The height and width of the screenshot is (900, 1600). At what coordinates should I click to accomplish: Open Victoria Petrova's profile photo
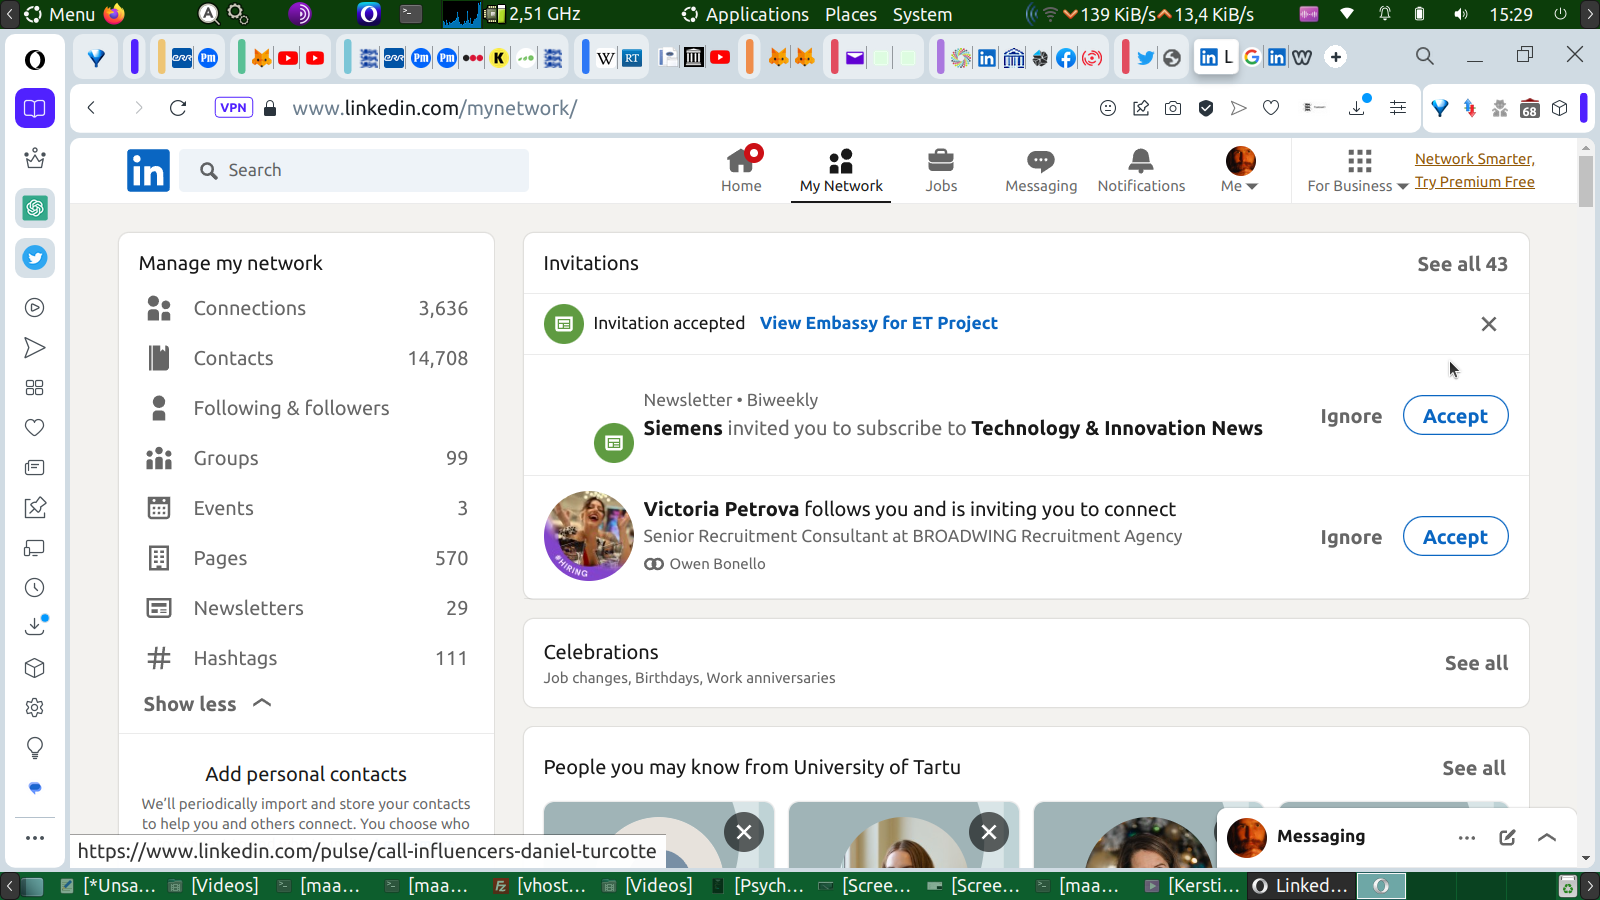coord(589,536)
